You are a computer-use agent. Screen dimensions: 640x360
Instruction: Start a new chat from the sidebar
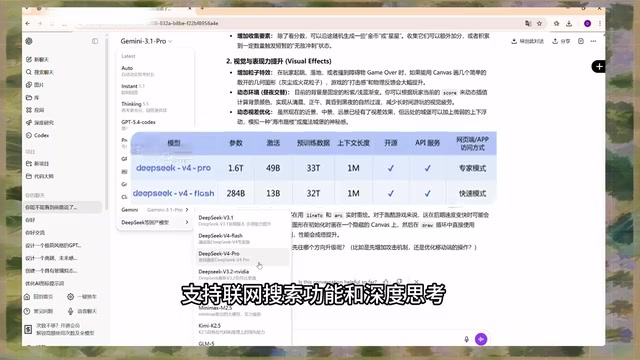tap(38, 60)
